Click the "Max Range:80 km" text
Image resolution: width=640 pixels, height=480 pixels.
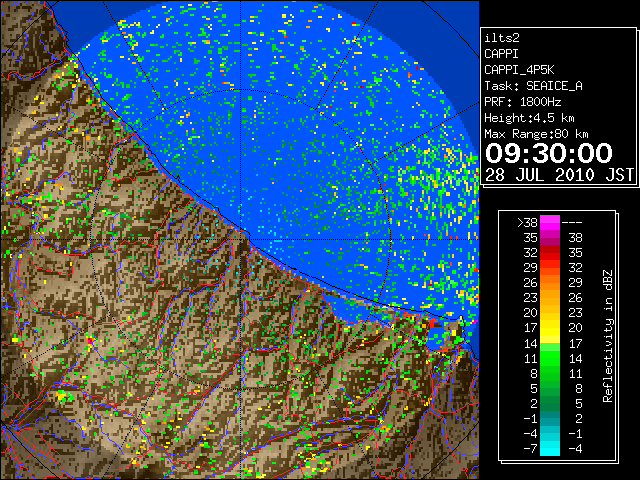(x=536, y=134)
